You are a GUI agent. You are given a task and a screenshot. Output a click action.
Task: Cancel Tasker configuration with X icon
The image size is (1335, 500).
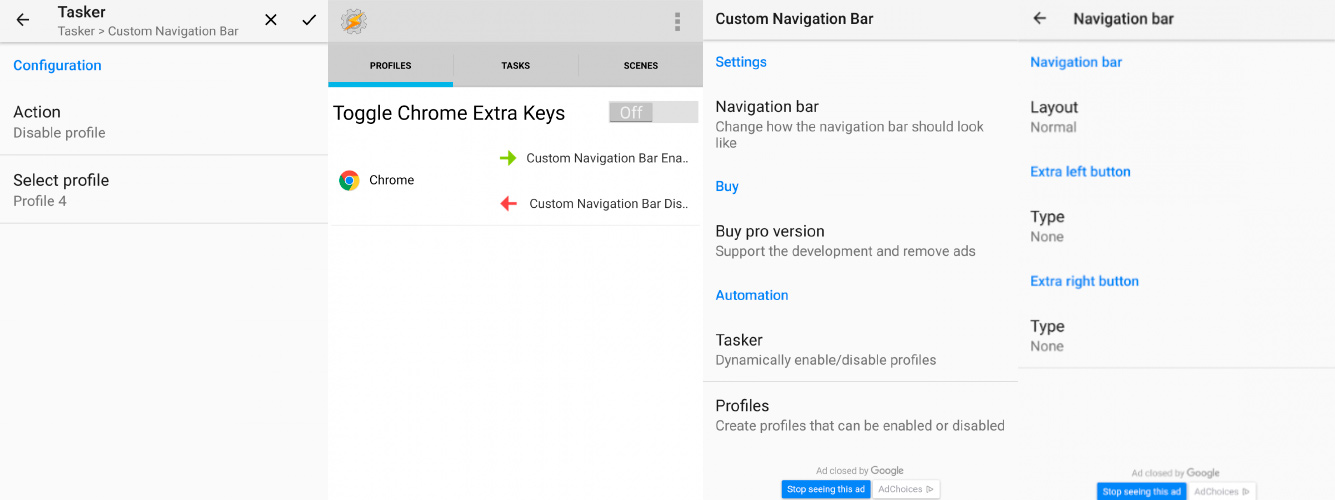click(x=271, y=20)
